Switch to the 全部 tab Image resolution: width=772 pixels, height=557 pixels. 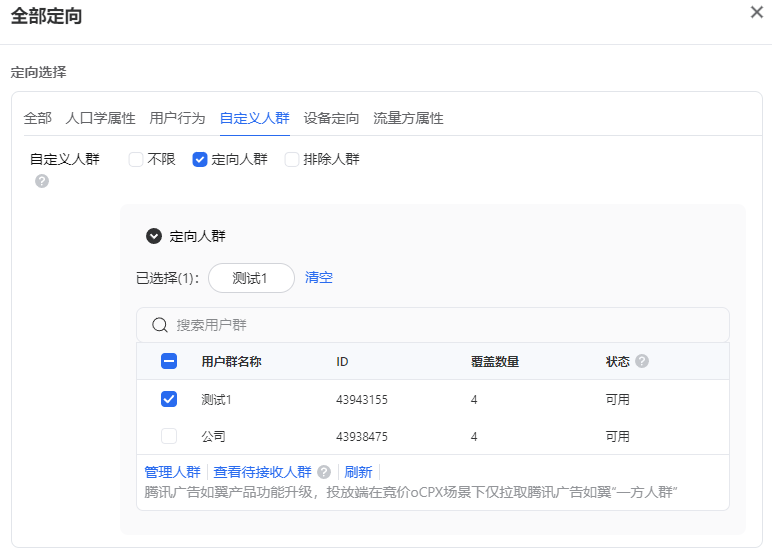[x=37, y=118]
